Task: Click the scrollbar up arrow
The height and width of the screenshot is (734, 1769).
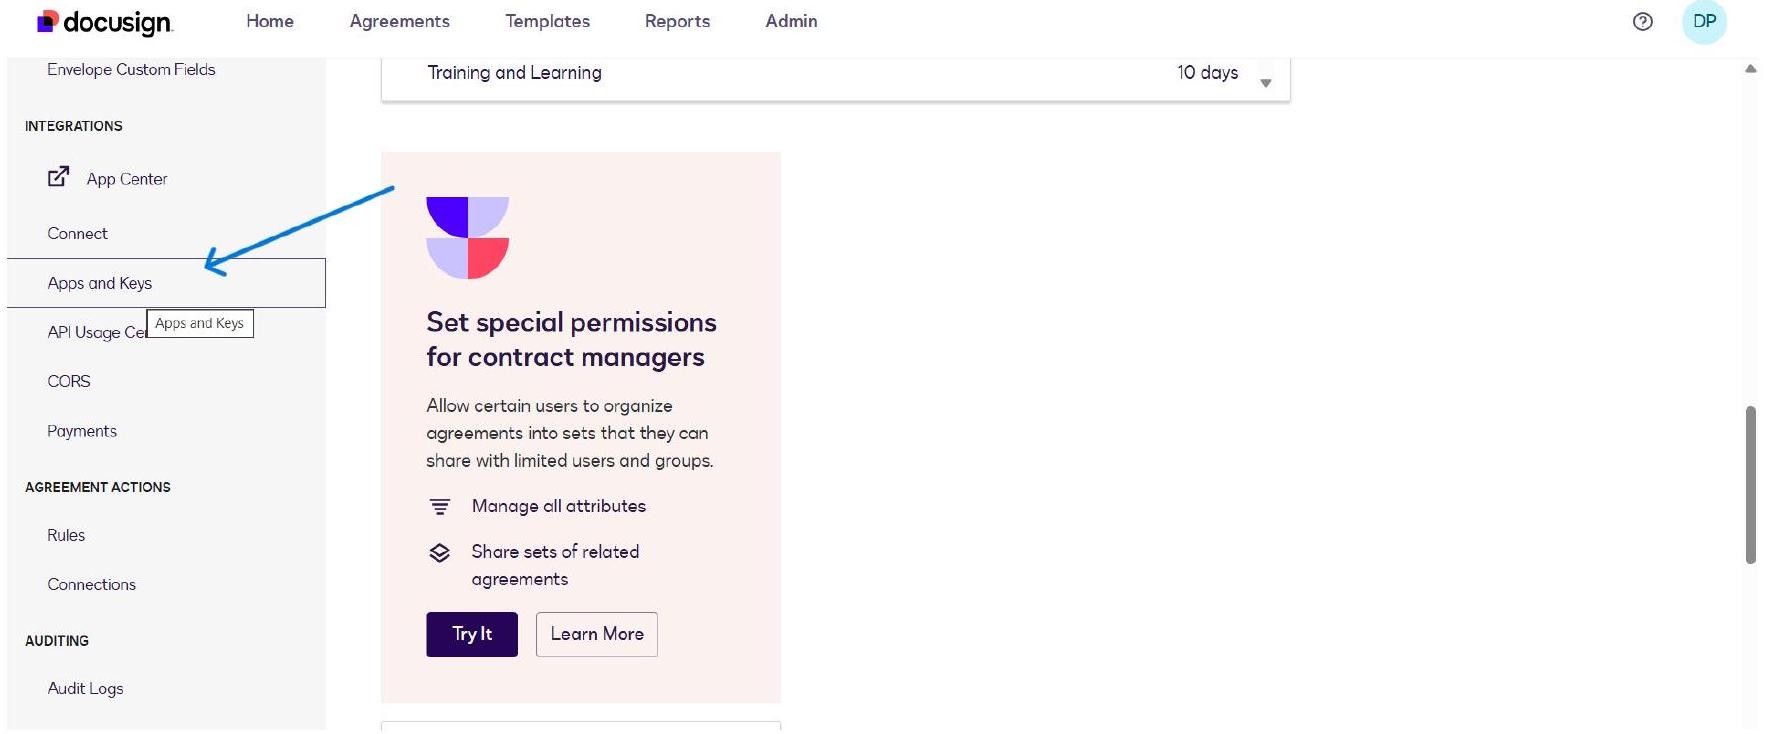Action: pos(1750,69)
